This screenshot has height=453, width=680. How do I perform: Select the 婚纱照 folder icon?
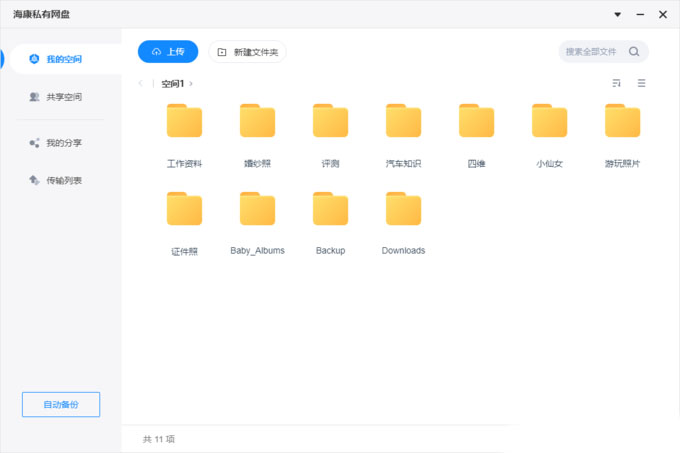[x=257, y=121]
